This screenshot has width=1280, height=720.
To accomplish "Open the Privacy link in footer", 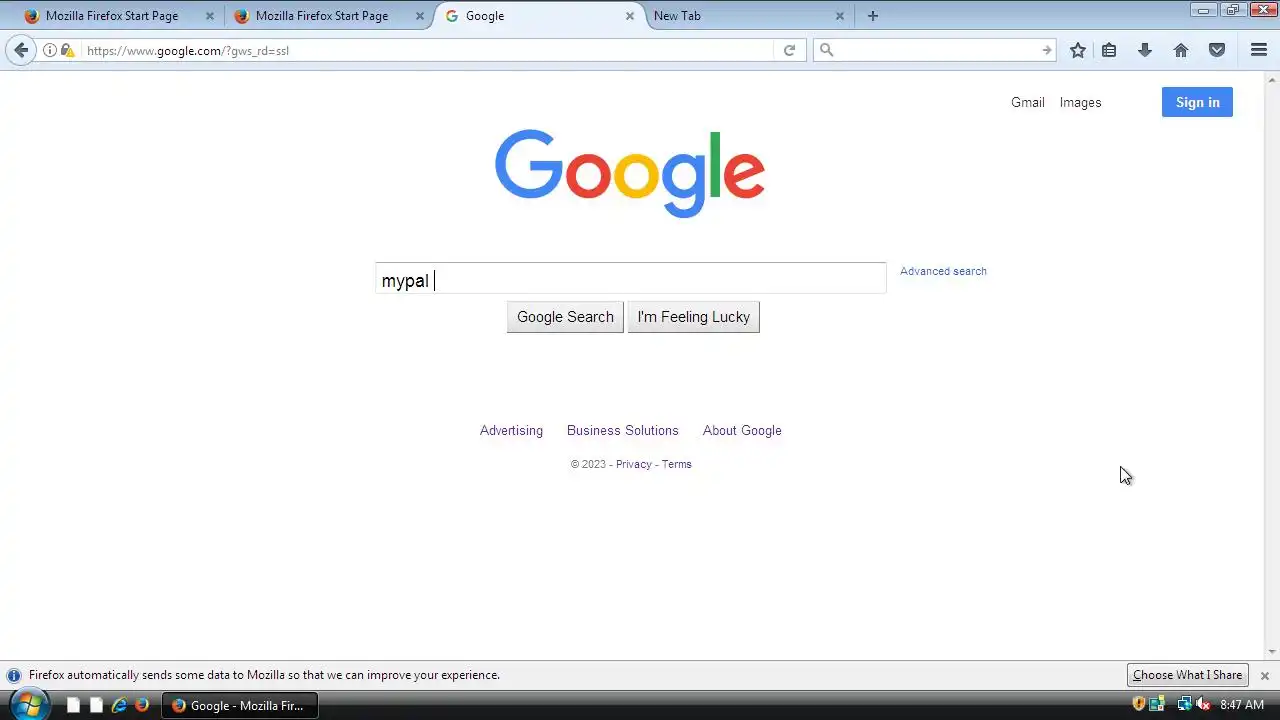I will [x=634, y=464].
